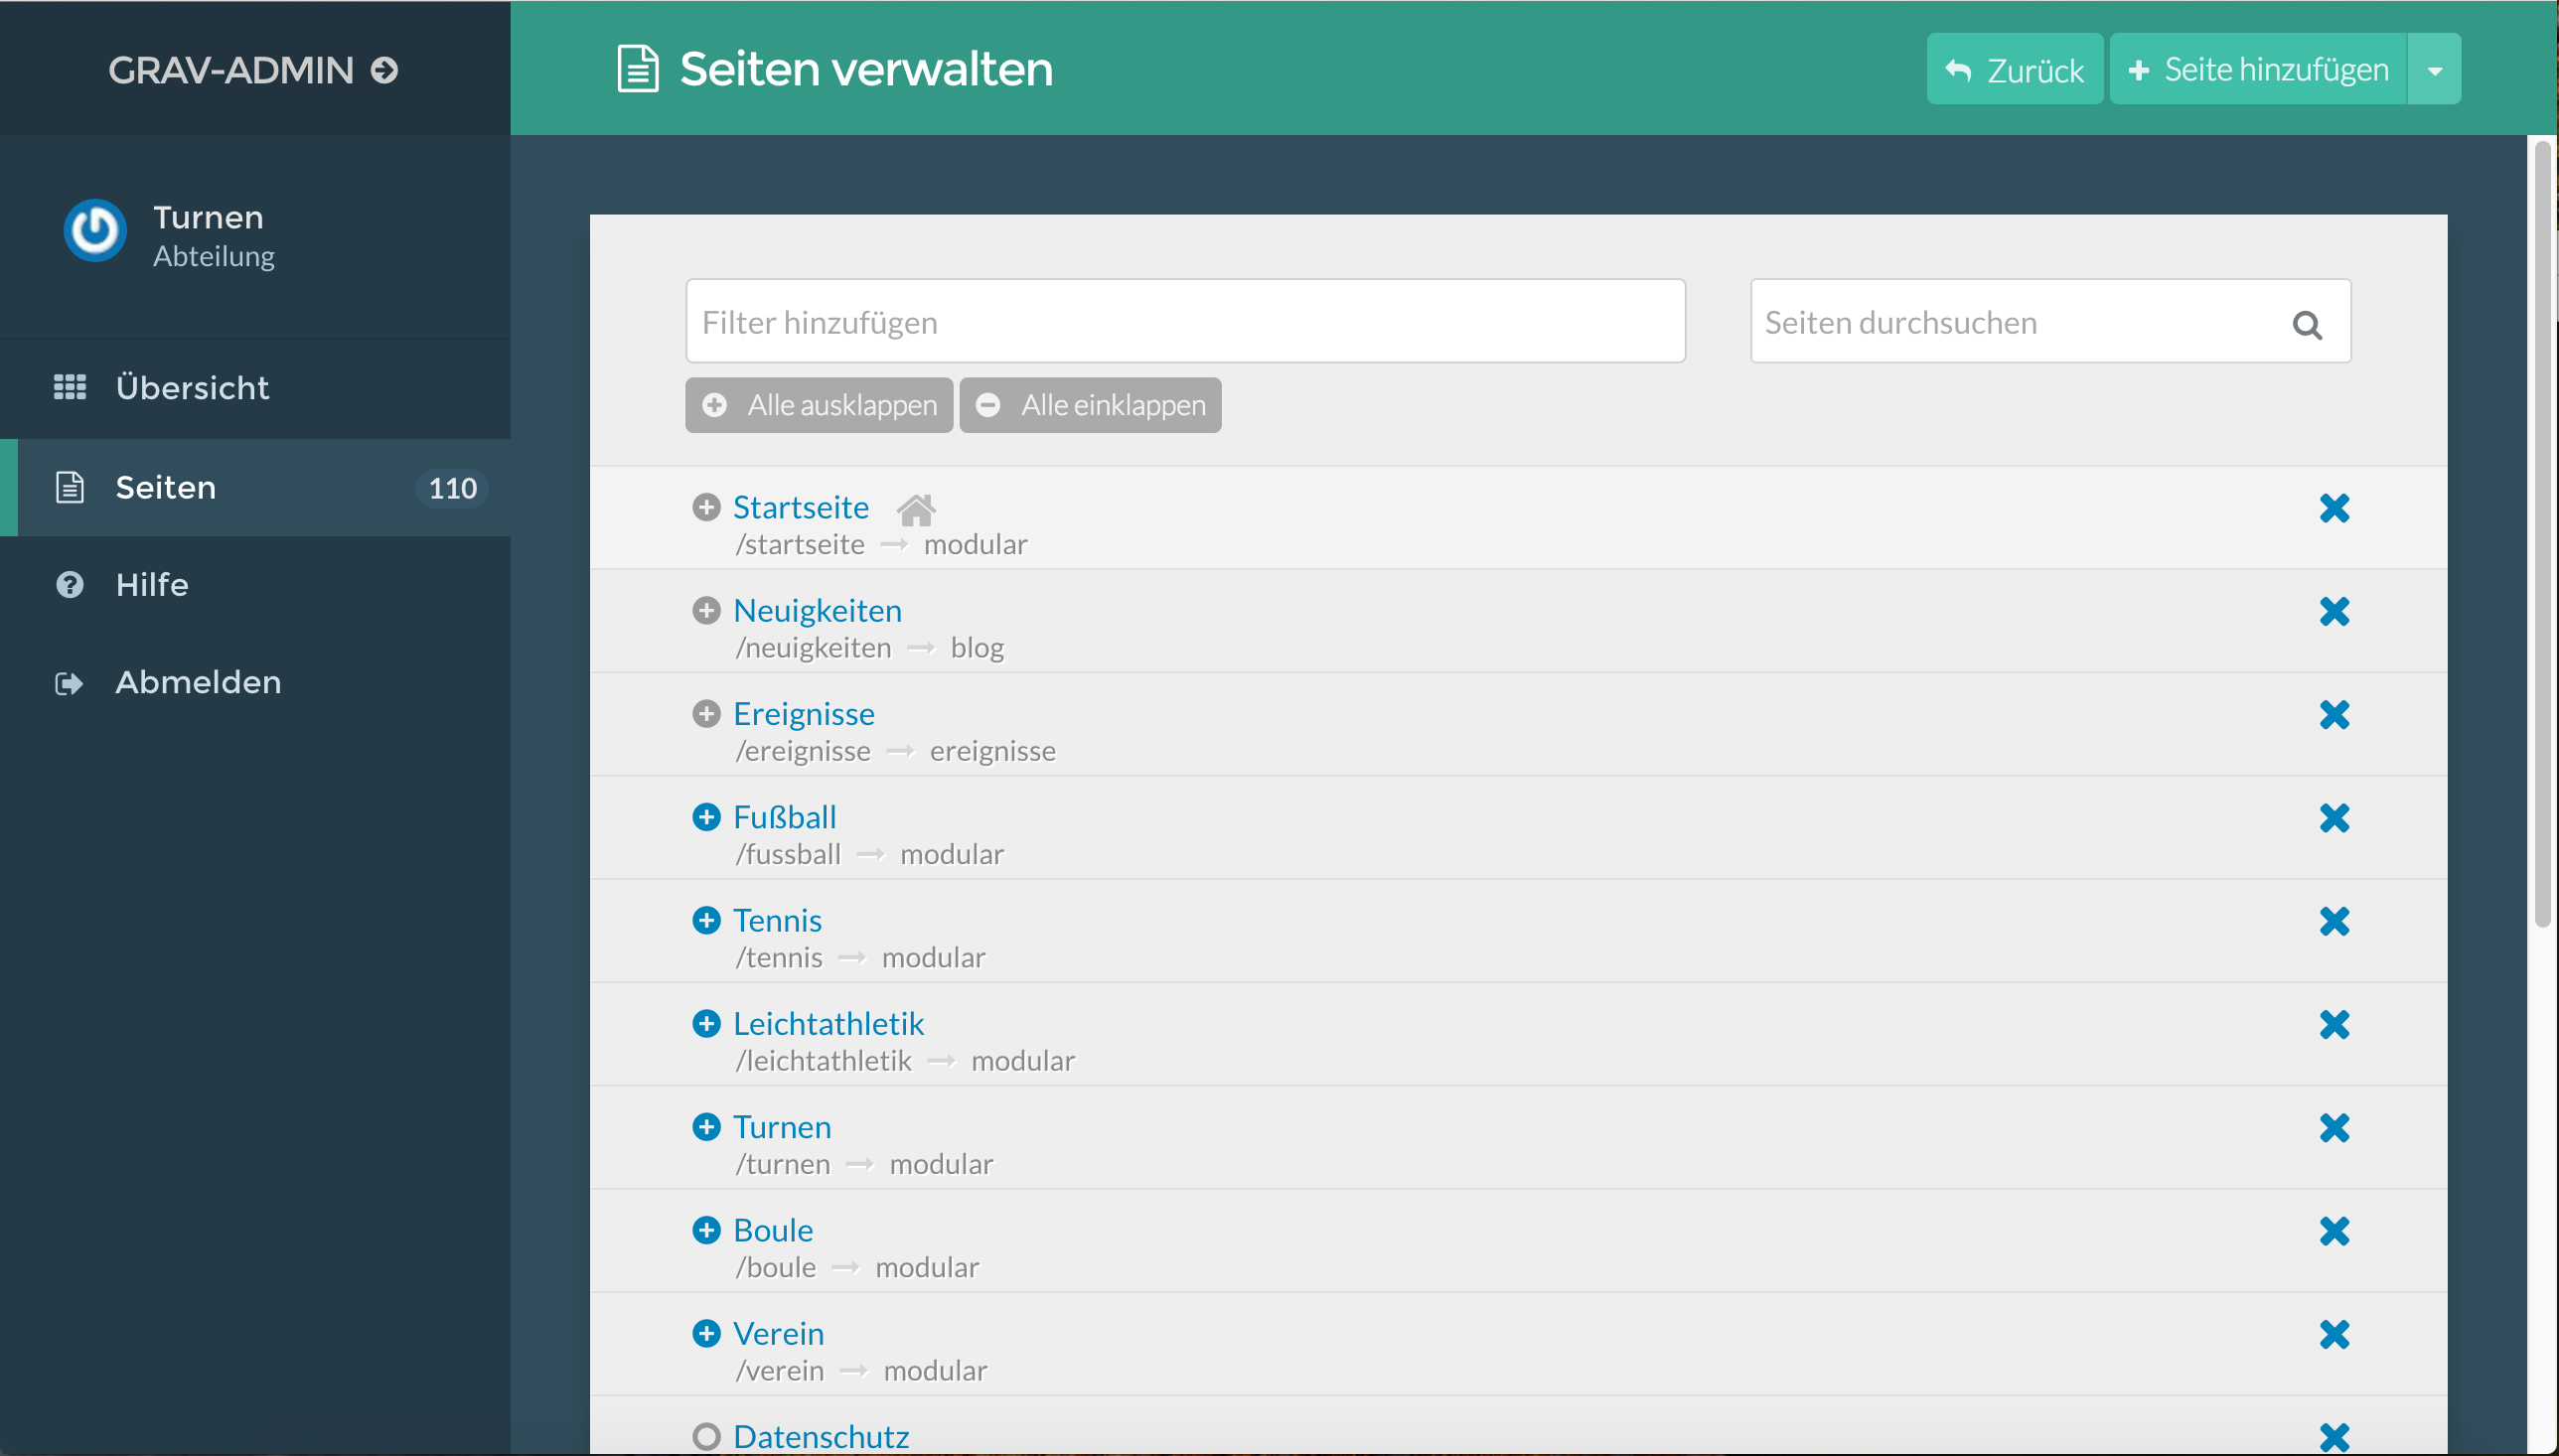Expand the Turnen page children
This screenshot has width=2559, height=1456.
click(706, 1127)
